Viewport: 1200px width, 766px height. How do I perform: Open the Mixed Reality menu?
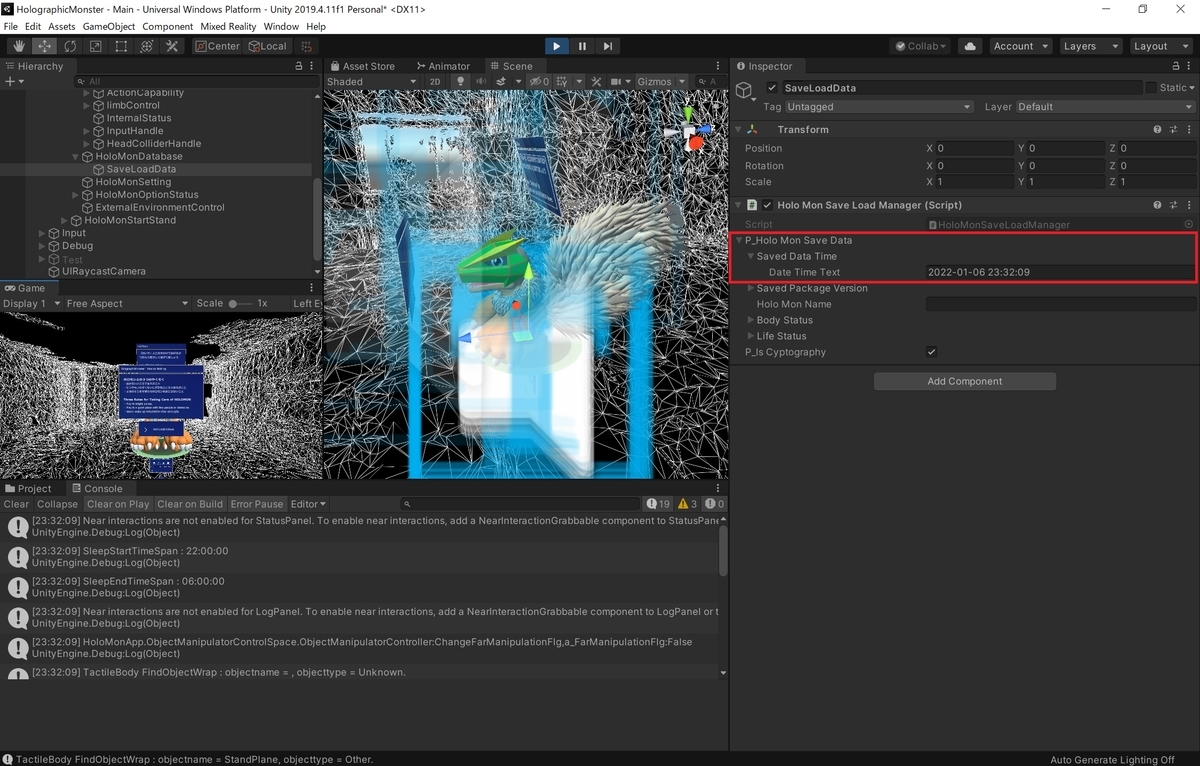[x=227, y=26]
